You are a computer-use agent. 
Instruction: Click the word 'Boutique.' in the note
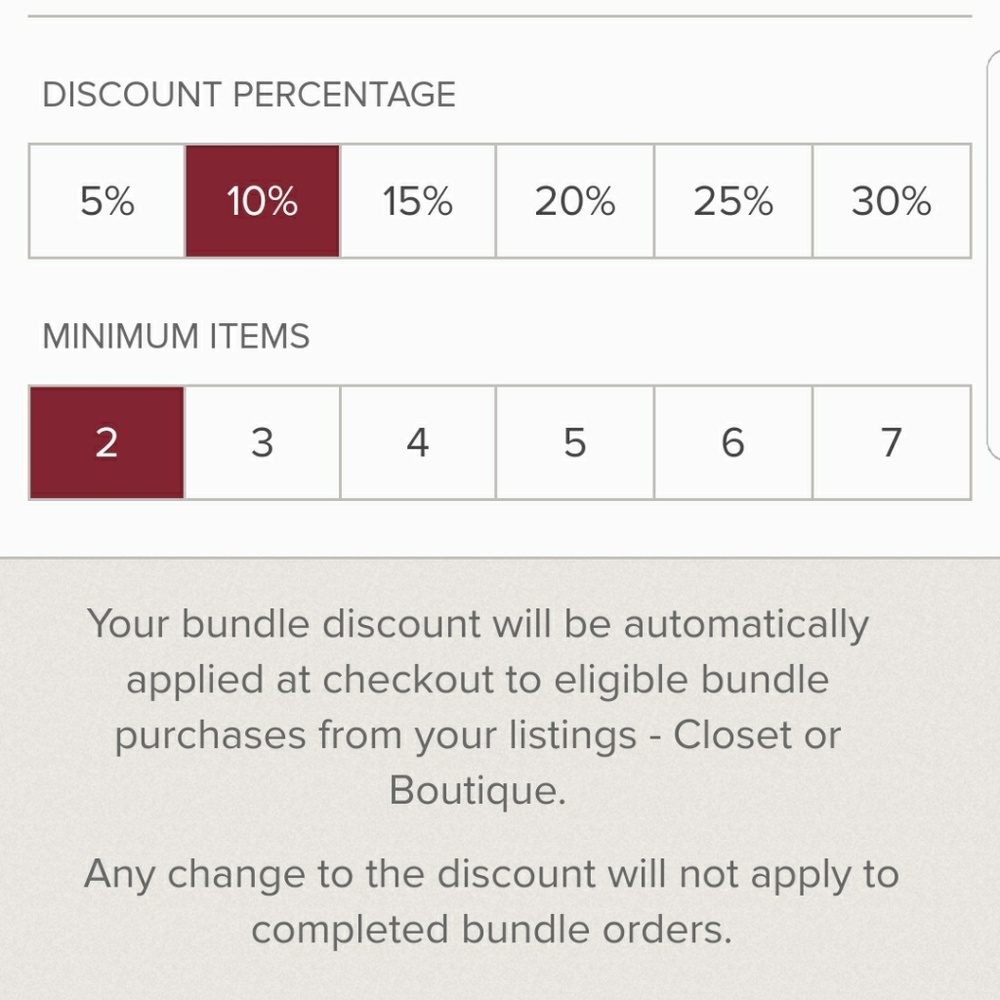478,790
